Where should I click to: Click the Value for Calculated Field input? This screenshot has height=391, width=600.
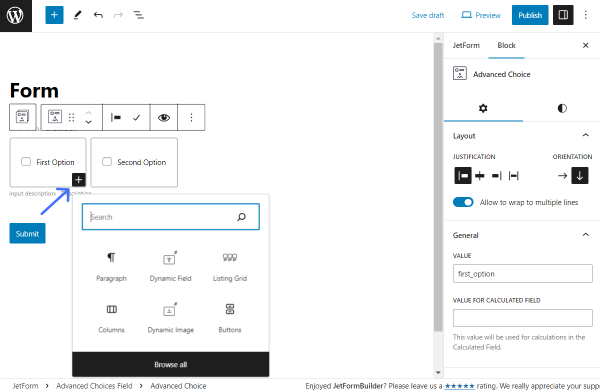(523, 318)
